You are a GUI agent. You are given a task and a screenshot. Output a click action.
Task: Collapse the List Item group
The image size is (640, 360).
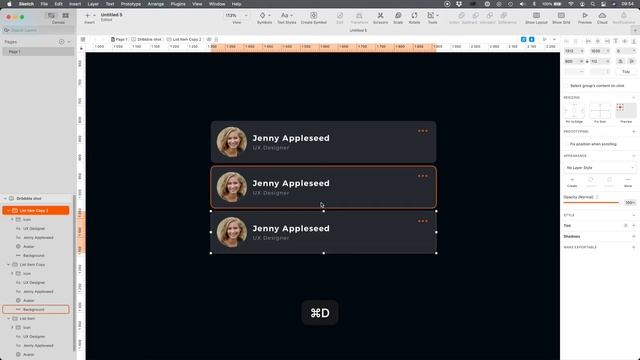(8, 318)
